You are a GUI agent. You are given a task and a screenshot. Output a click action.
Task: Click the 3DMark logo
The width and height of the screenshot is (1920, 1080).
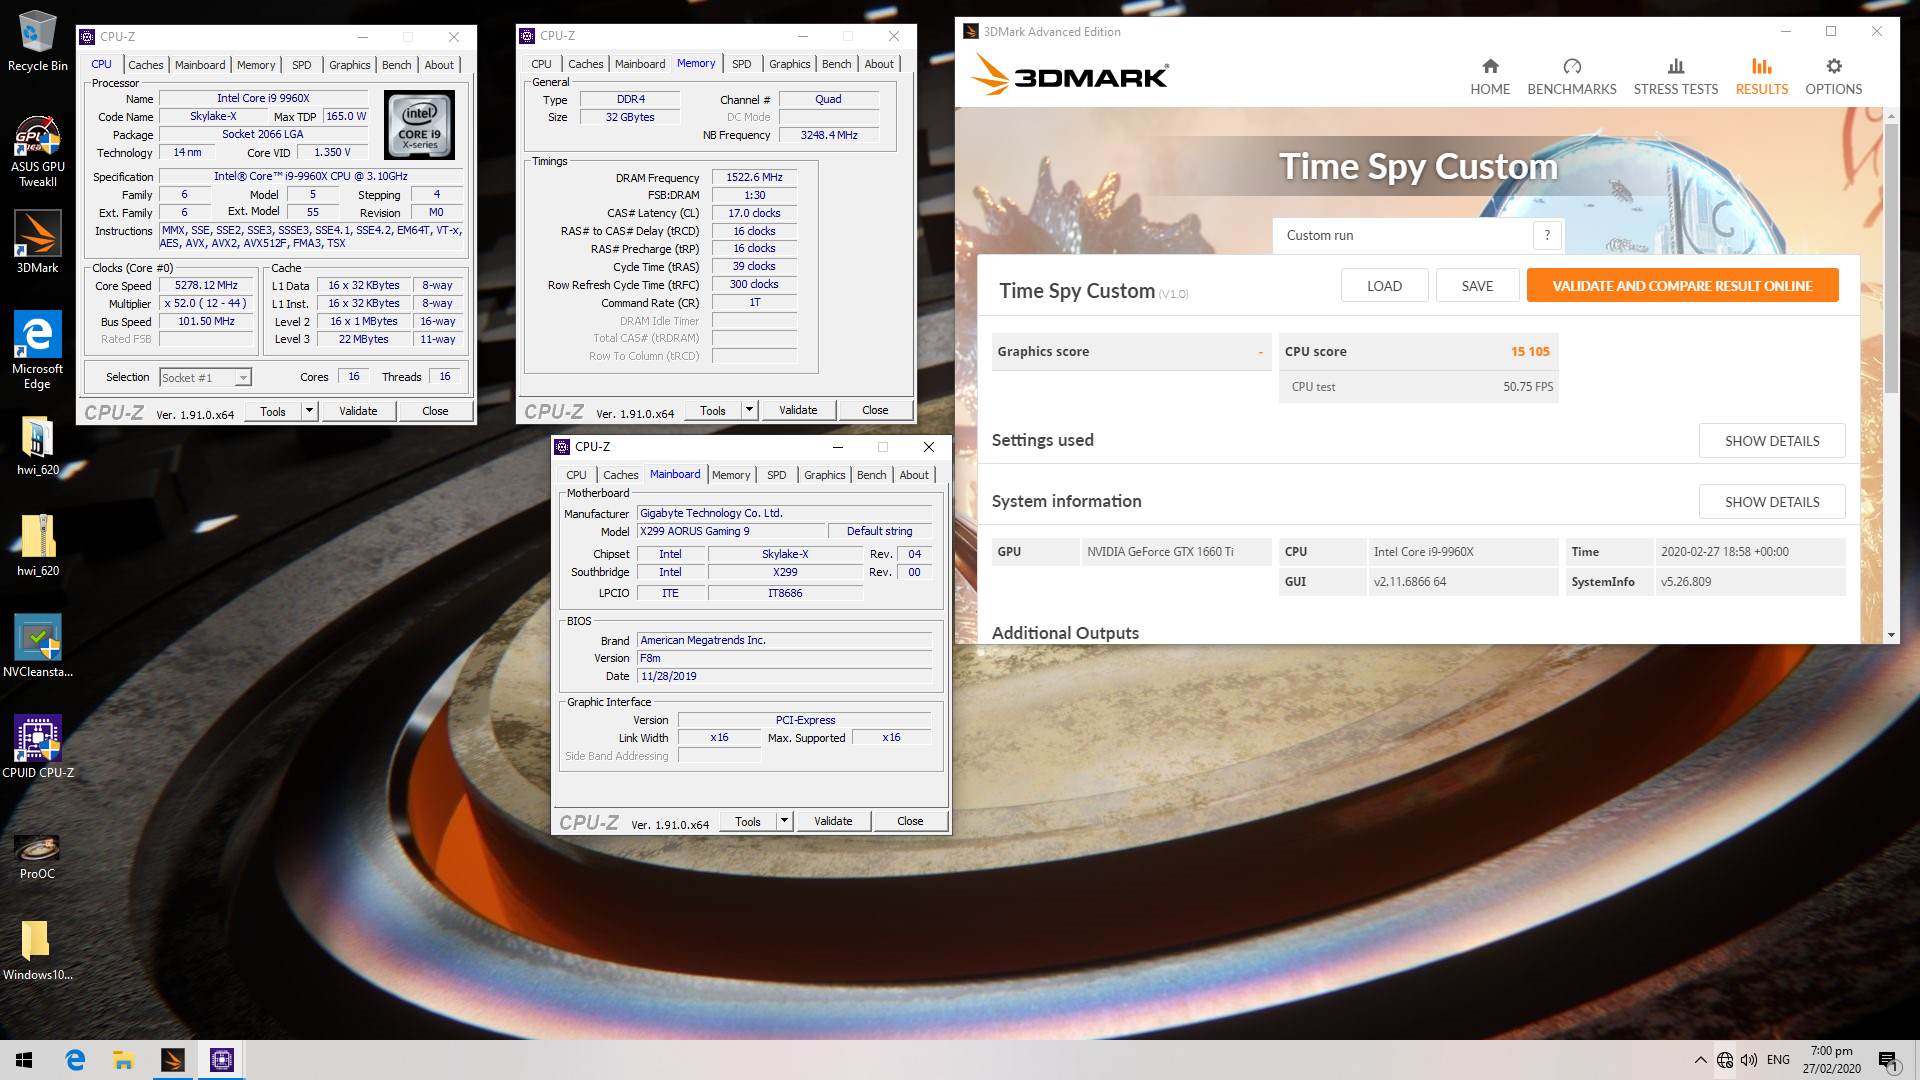pos(1069,75)
